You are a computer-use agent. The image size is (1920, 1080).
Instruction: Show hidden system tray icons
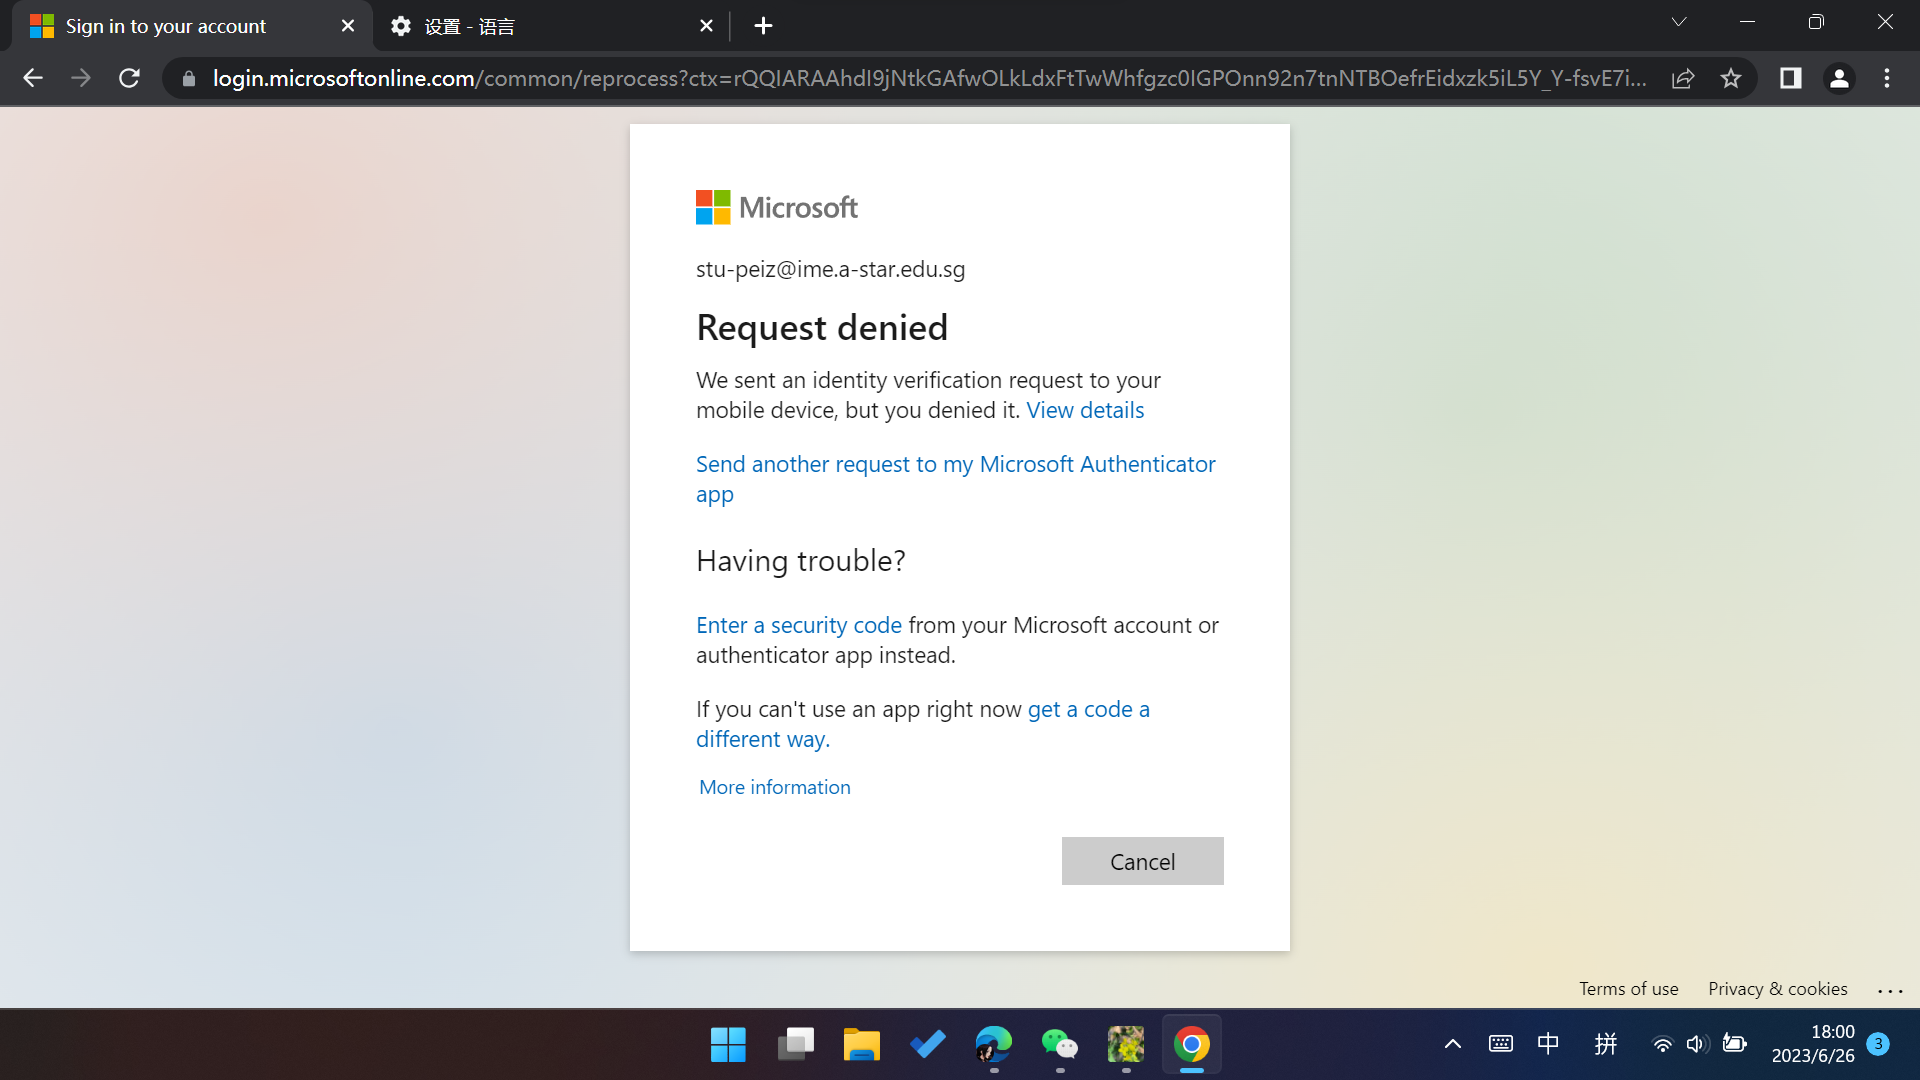pos(1453,1044)
